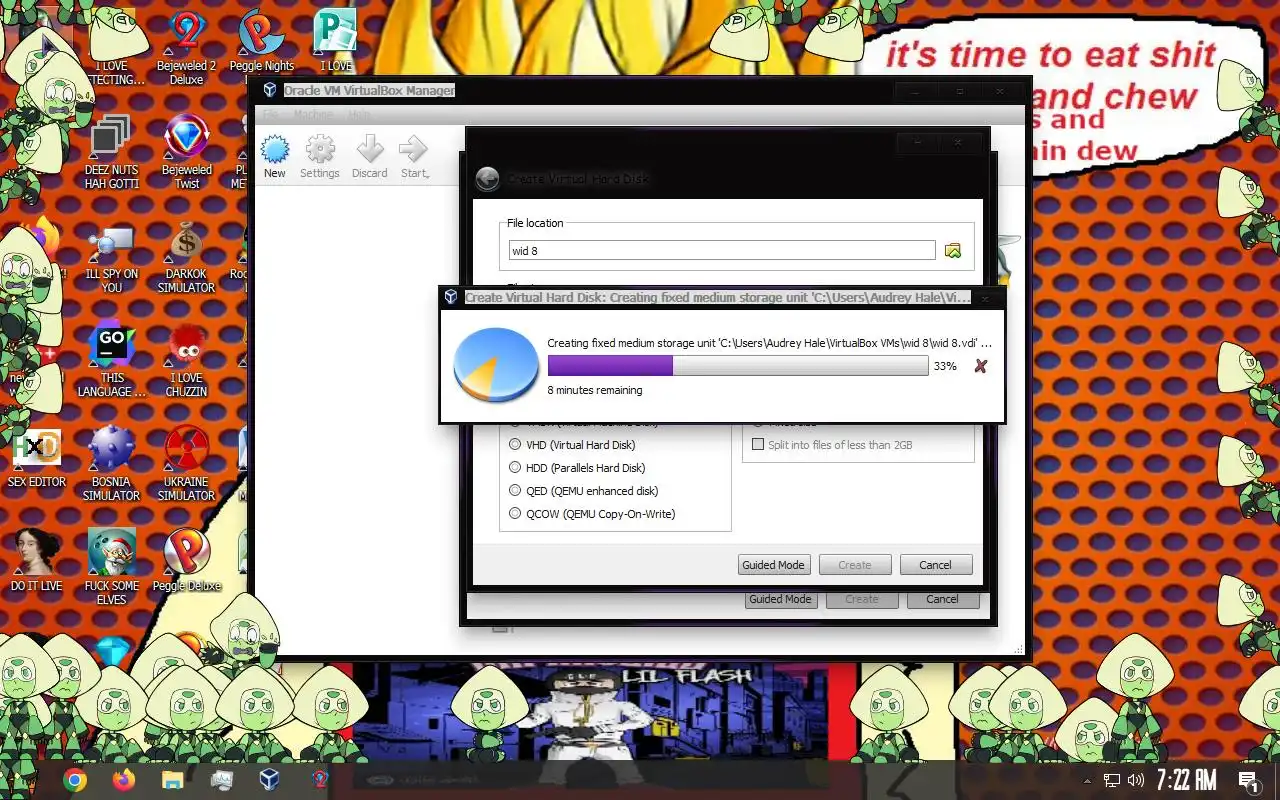Screen dimensions: 1280x800
Task: Click Cancel button in the rear dialog
Action: pos(942,600)
